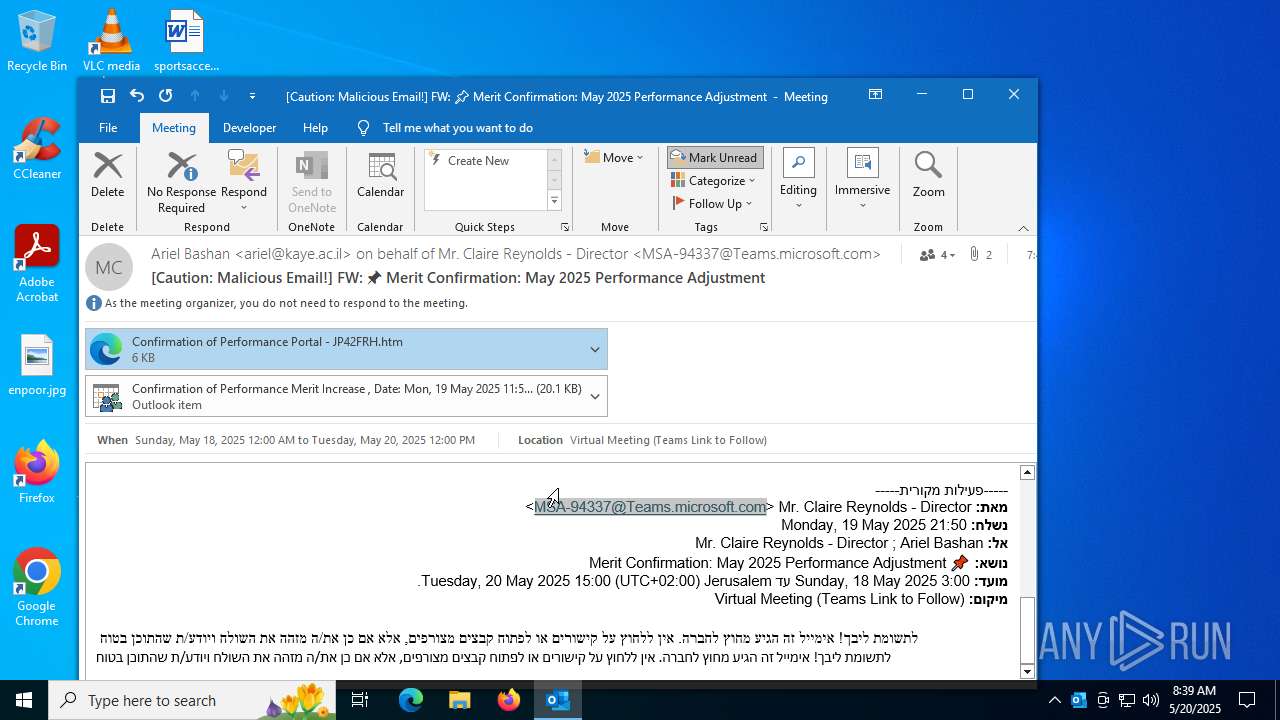1280x720 pixels.
Task: Open enpoor.jpg image file
Action: click(37, 366)
